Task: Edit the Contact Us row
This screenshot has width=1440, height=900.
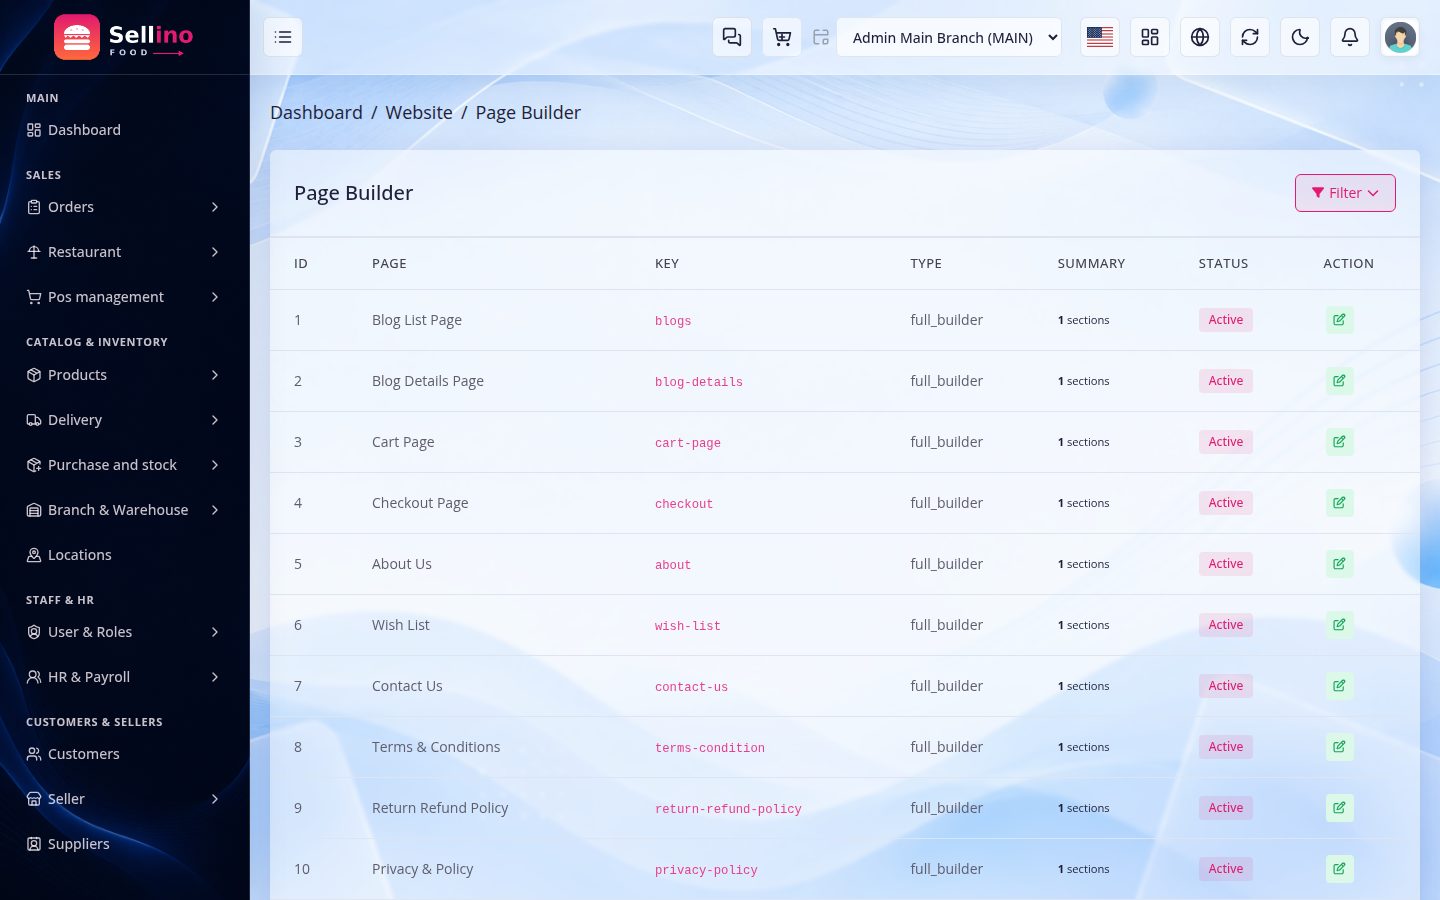Action: click(1339, 686)
